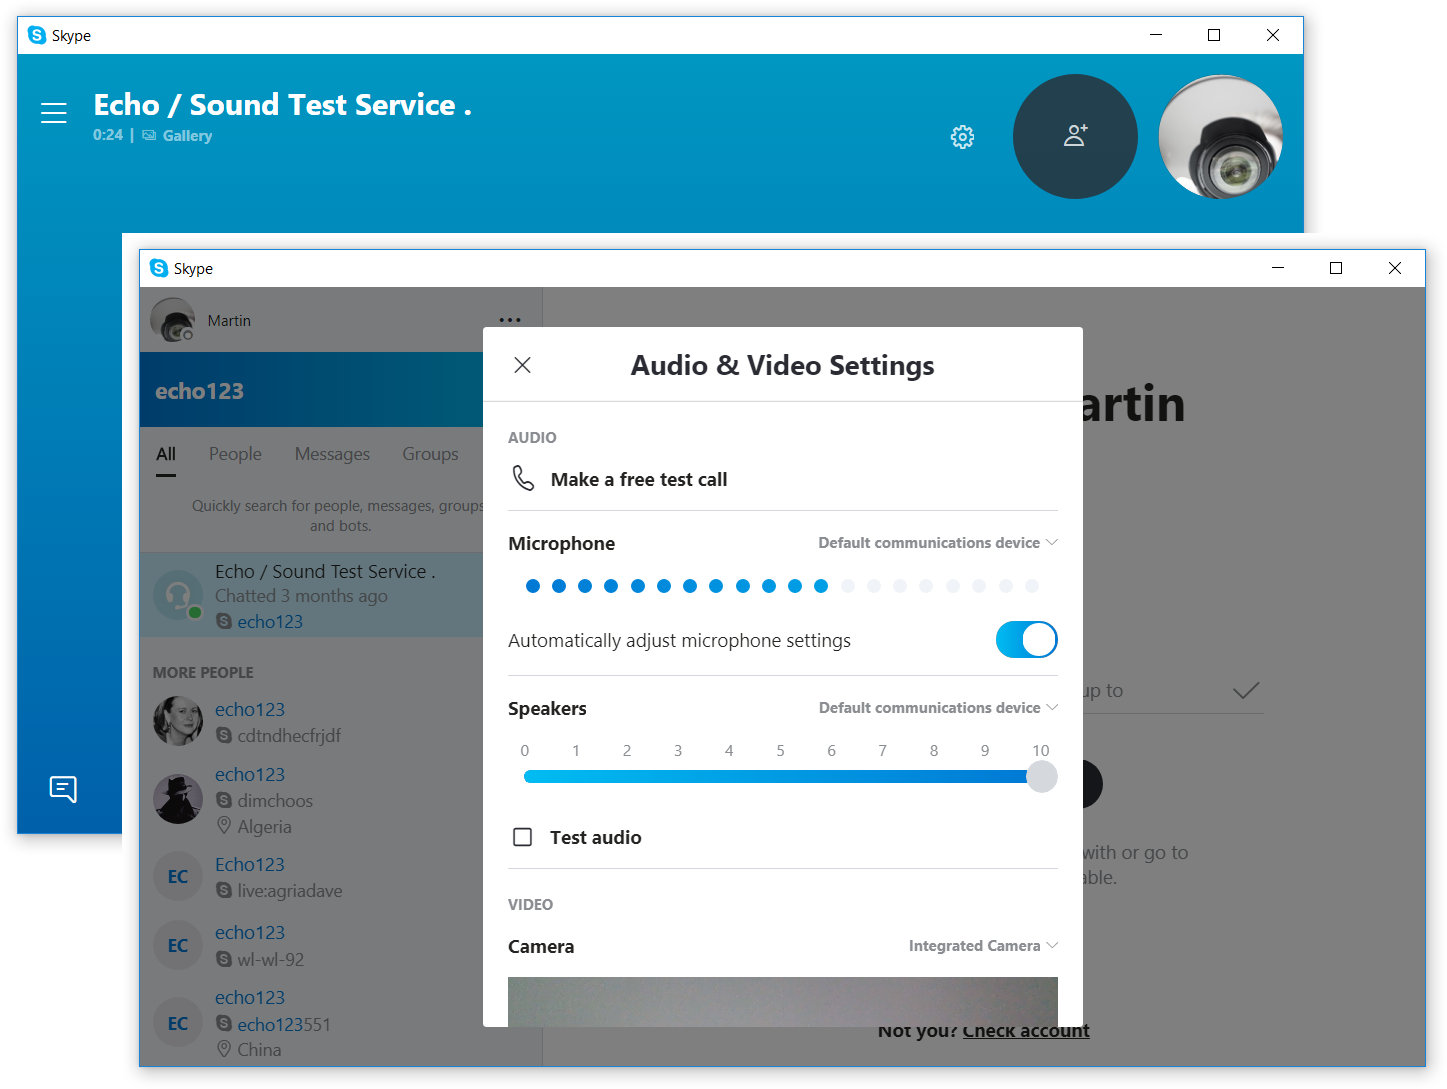Select the Messages search tab

(x=332, y=454)
